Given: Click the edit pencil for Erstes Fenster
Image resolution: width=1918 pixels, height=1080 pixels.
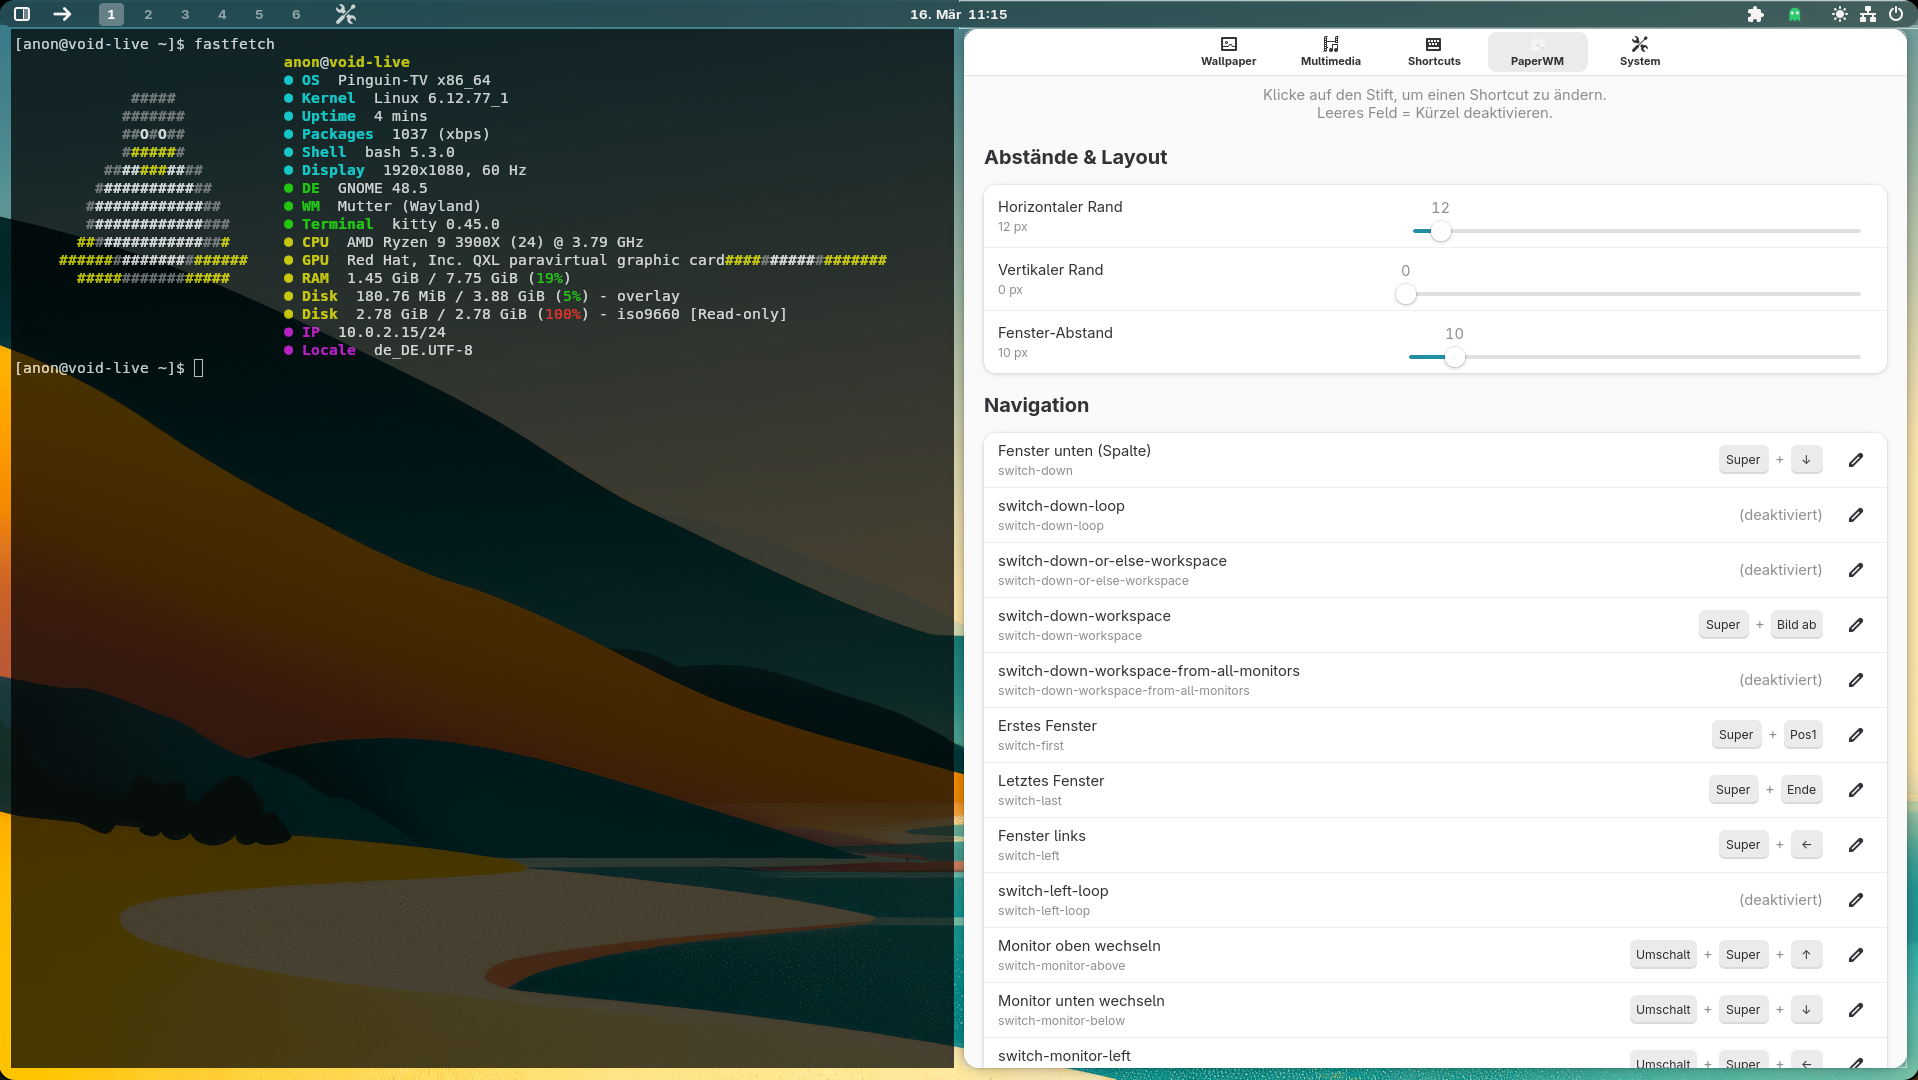Looking at the screenshot, I should tap(1855, 735).
